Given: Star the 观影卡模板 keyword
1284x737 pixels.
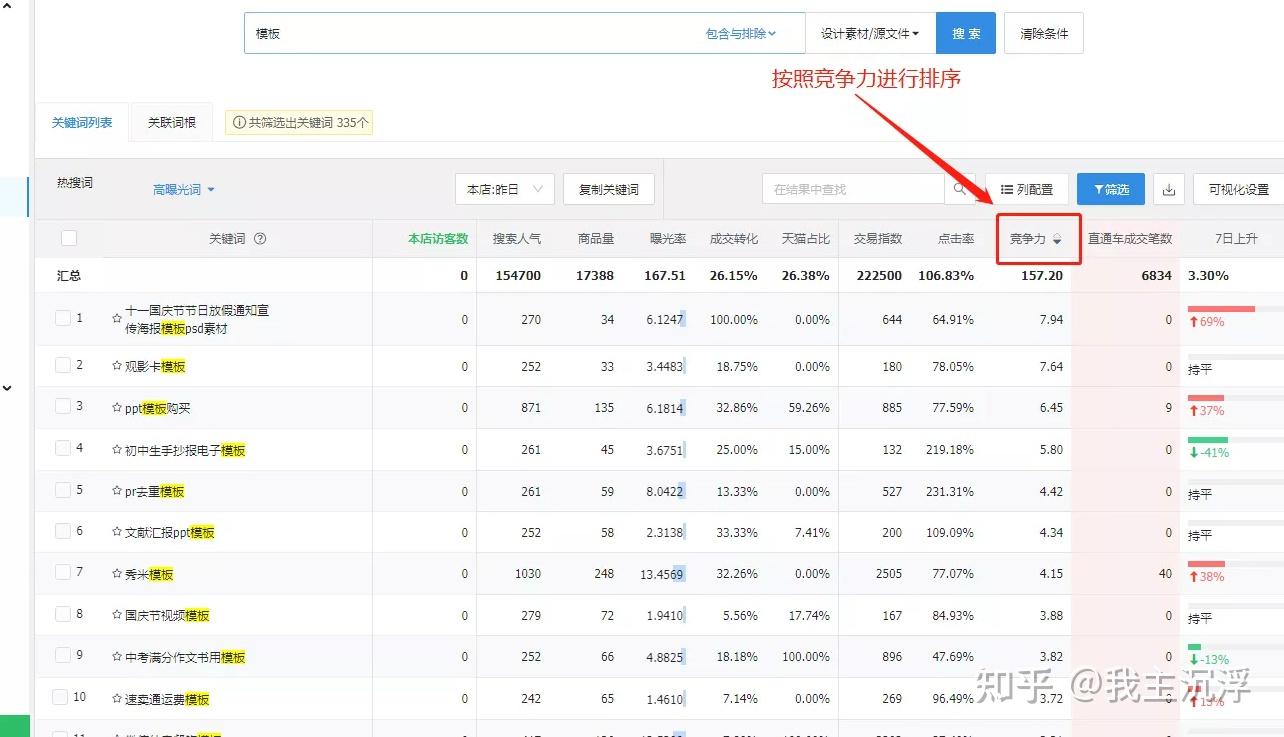Looking at the screenshot, I should point(117,366).
